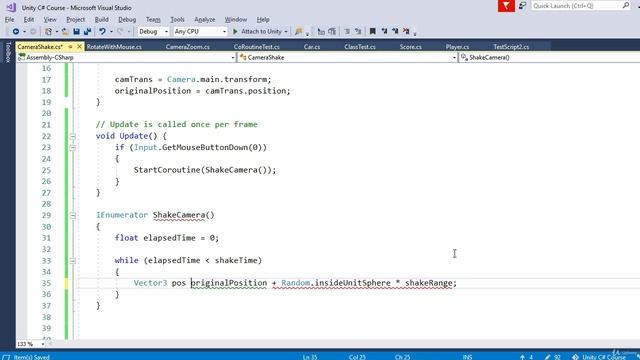The width and height of the screenshot is (640, 360).
Task: Collapse the if block at line 23
Action: click(73, 148)
